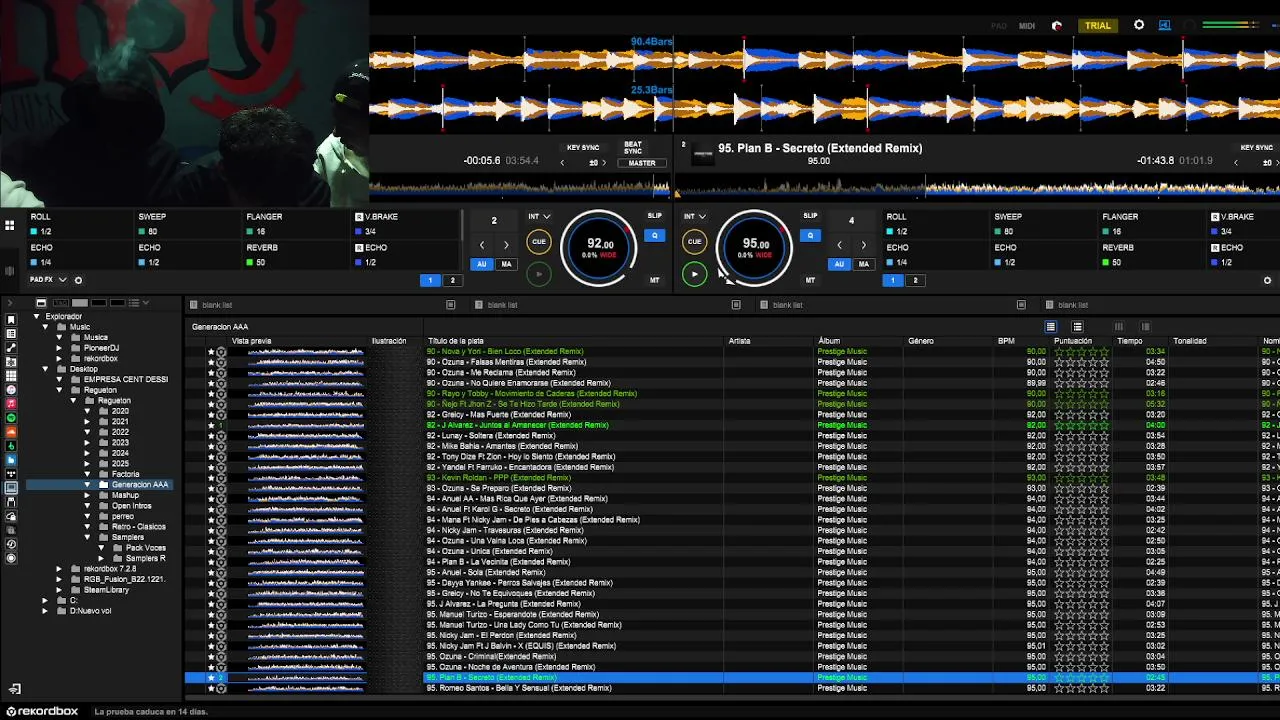Enable auto loop AU on left deck

[482, 264]
